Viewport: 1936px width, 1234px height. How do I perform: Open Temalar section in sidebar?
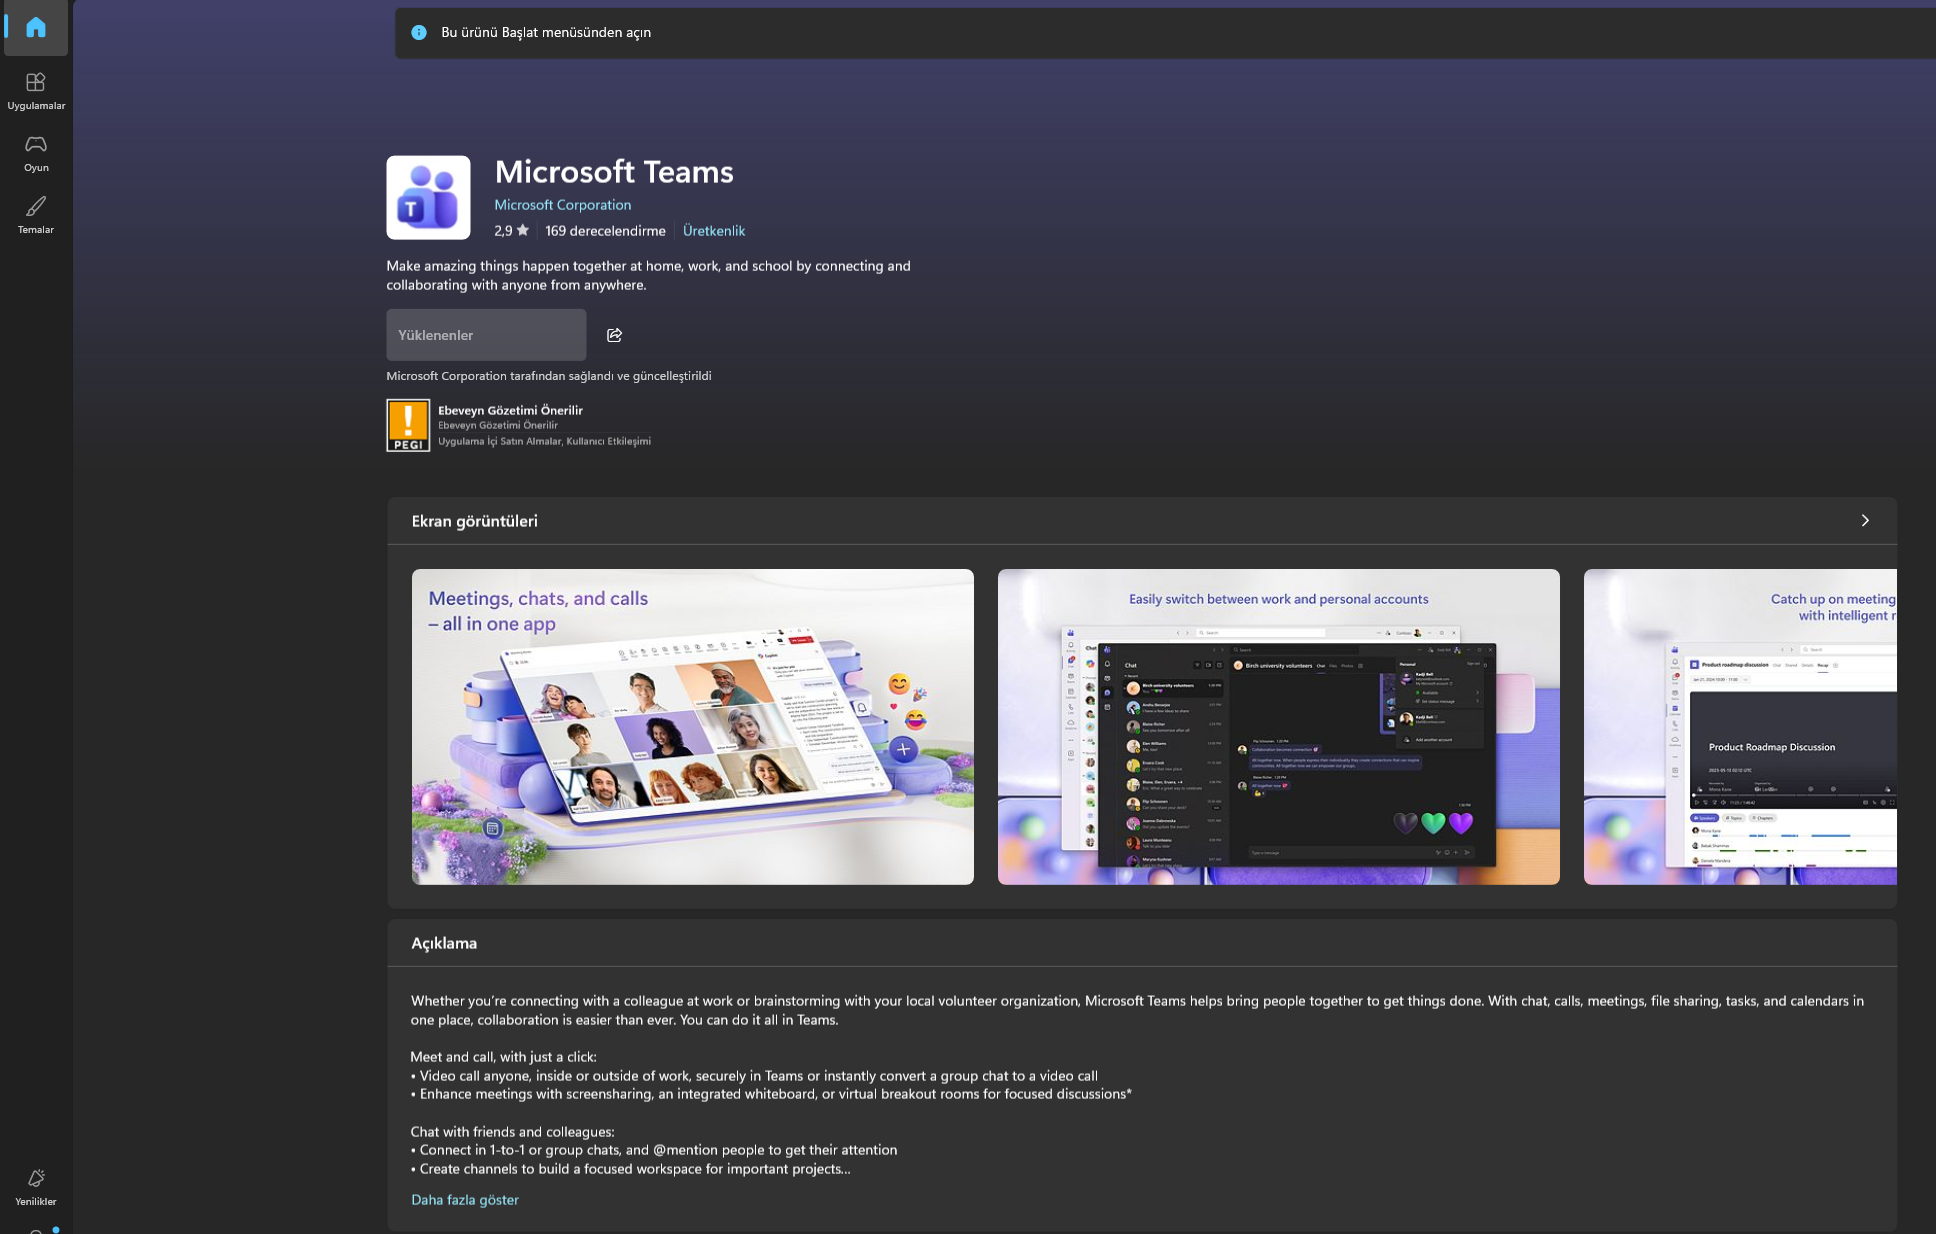point(36,214)
